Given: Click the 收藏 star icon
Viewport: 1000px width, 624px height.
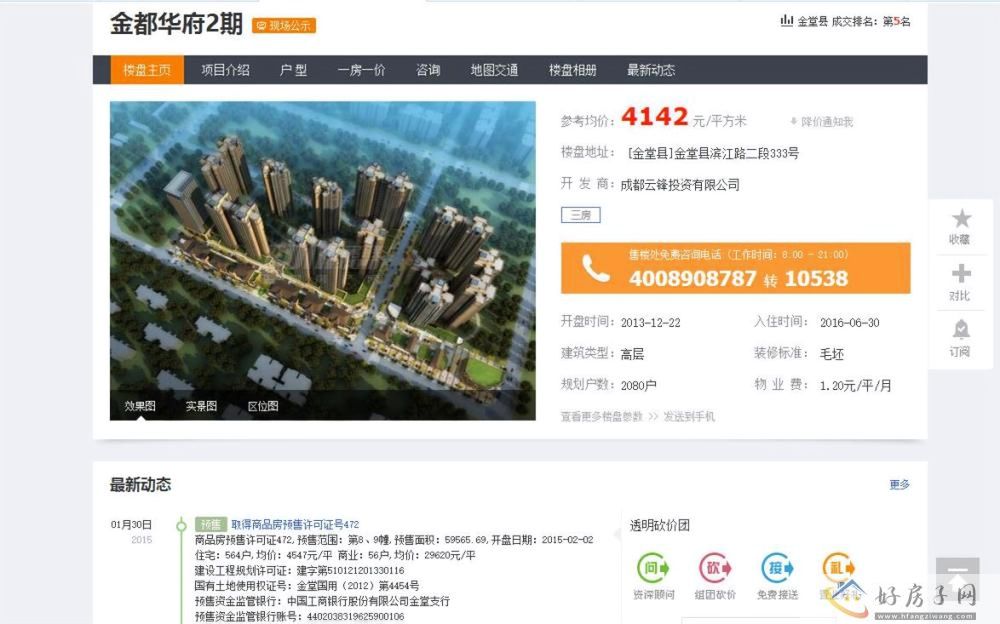Looking at the screenshot, I should click(x=961, y=219).
